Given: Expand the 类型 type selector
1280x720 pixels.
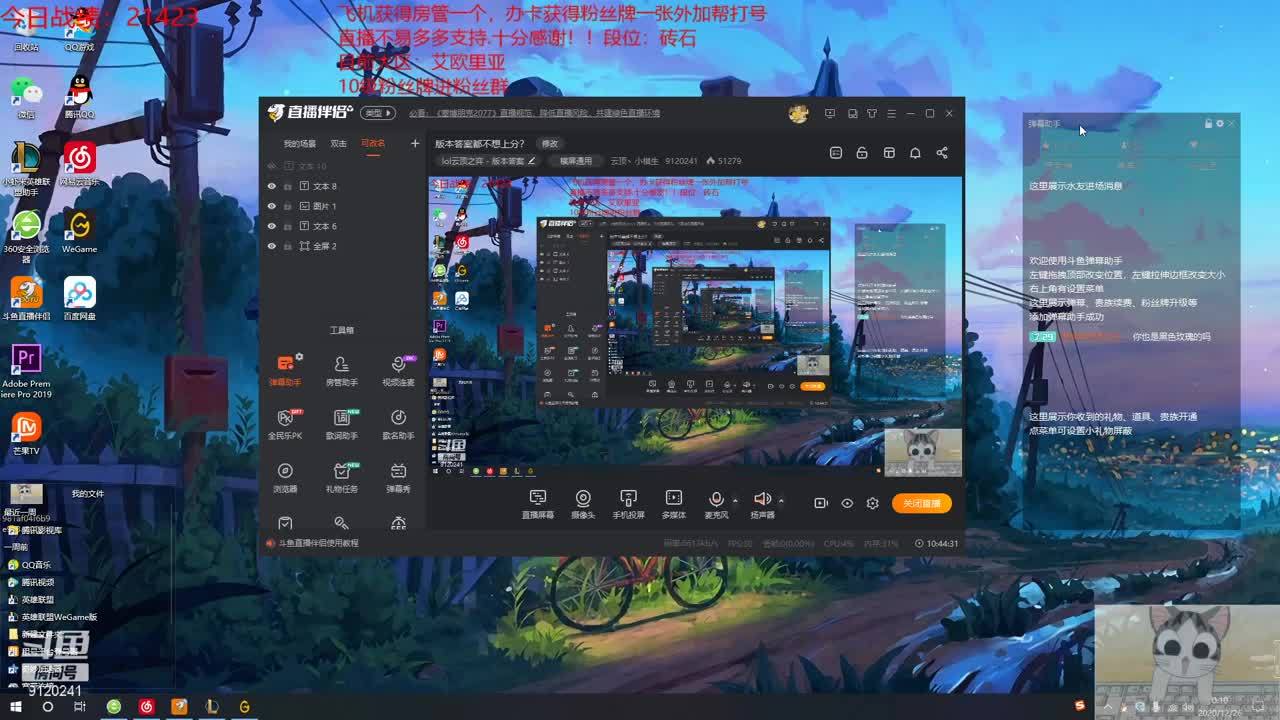Looking at the screenshot, I should coord(377,113).
